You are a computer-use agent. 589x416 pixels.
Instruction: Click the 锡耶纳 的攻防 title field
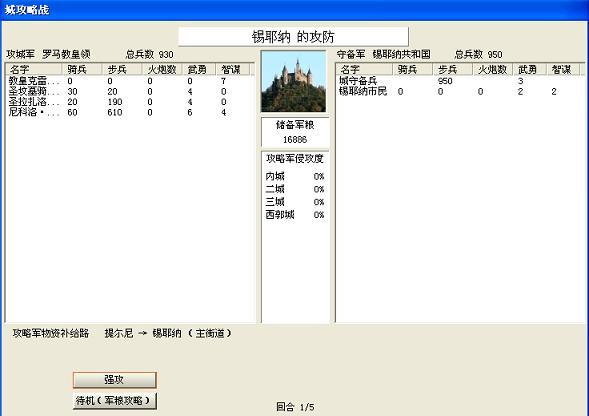(x=293, y=37)
